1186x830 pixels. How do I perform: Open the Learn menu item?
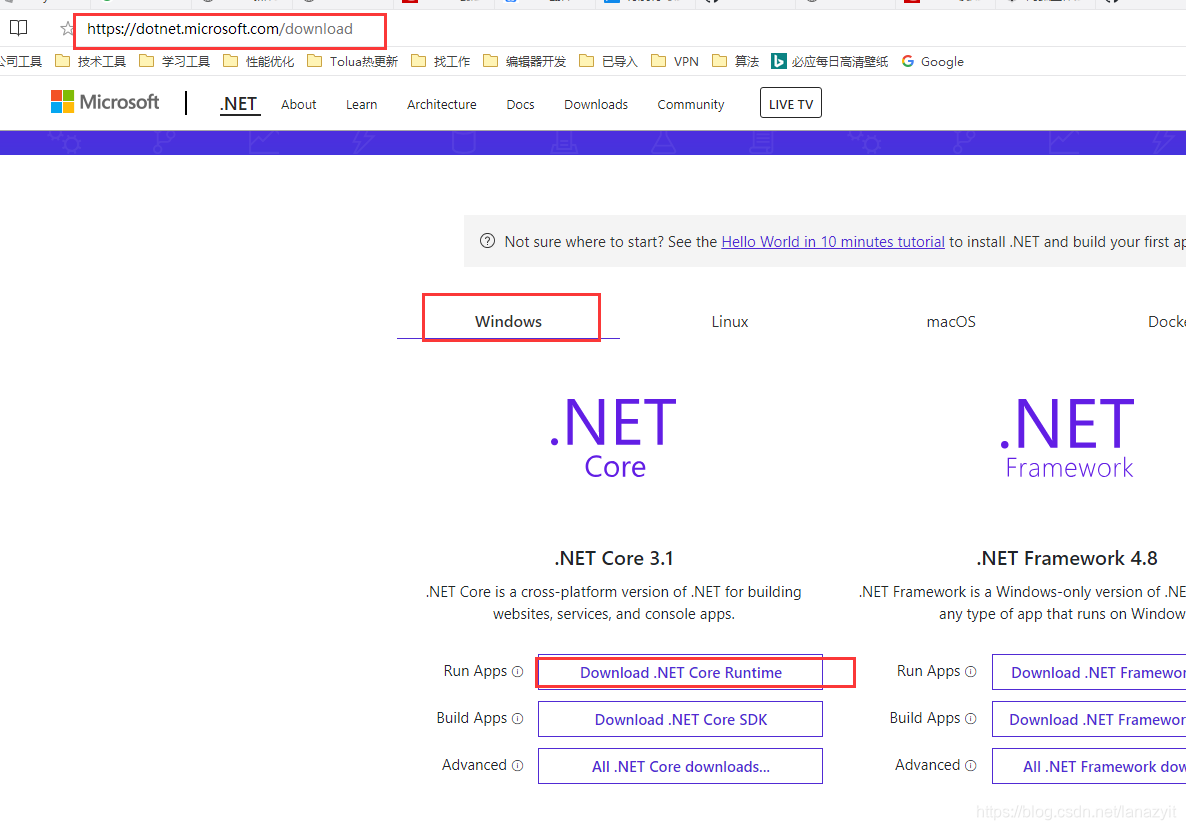pos(362,104)
